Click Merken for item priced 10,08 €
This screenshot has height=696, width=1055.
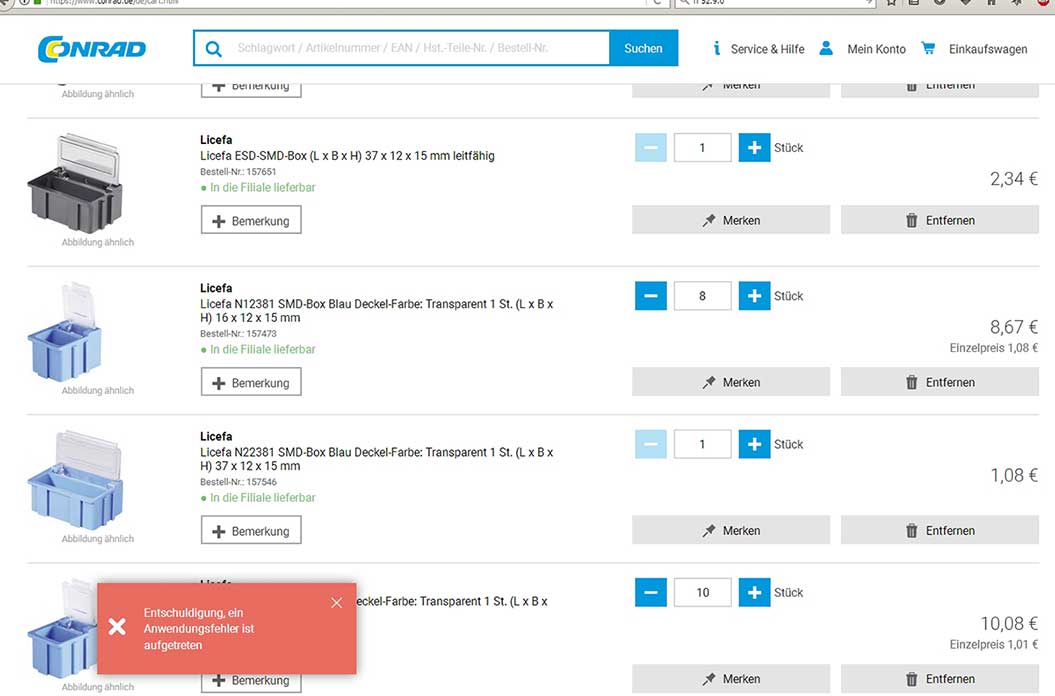coord(731,678)
